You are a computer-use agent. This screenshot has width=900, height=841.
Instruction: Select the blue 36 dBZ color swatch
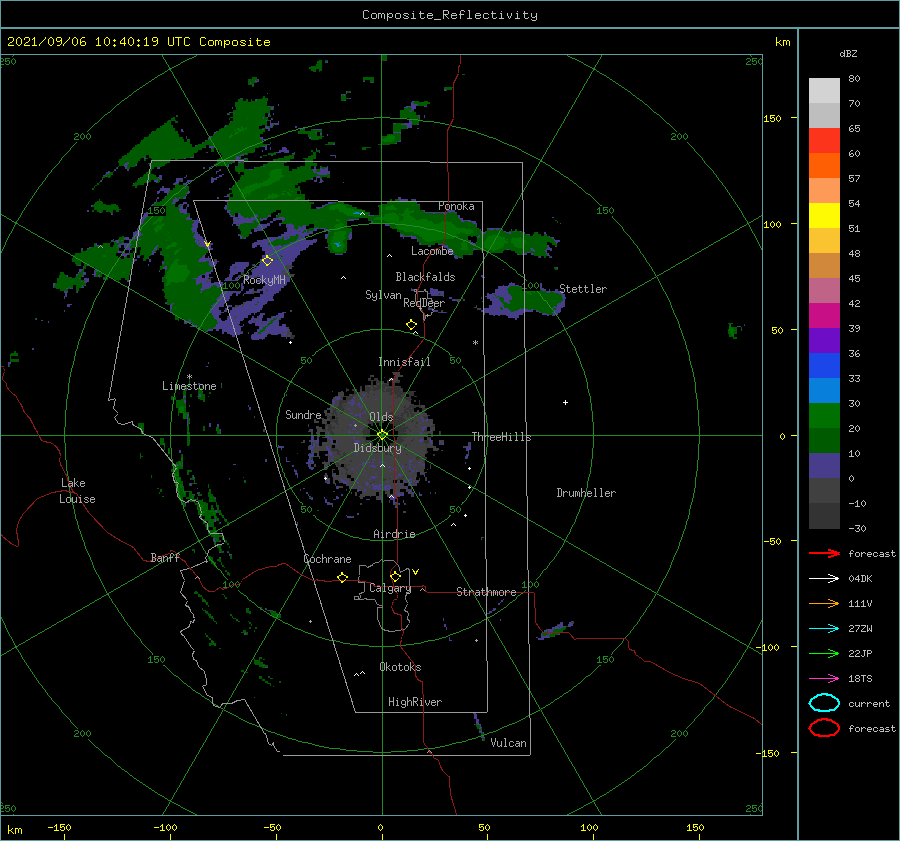coord(824,365)
